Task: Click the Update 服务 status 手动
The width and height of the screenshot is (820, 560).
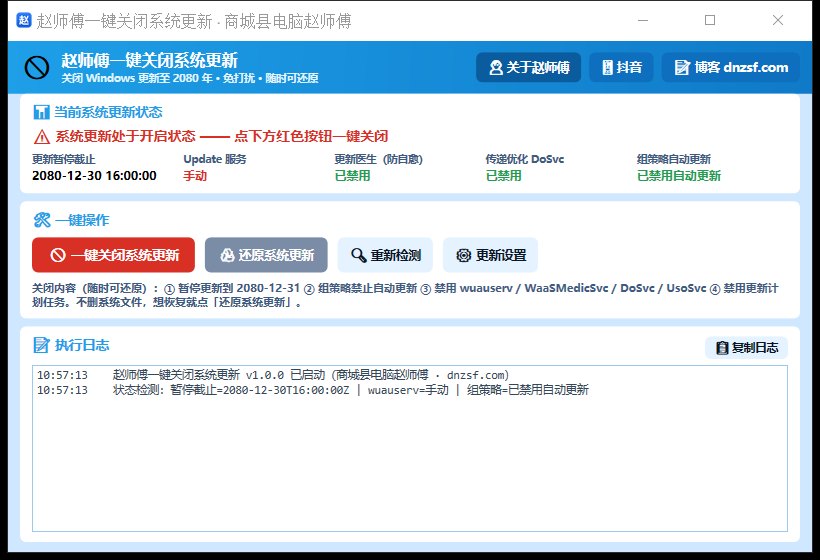Action: 195,176
